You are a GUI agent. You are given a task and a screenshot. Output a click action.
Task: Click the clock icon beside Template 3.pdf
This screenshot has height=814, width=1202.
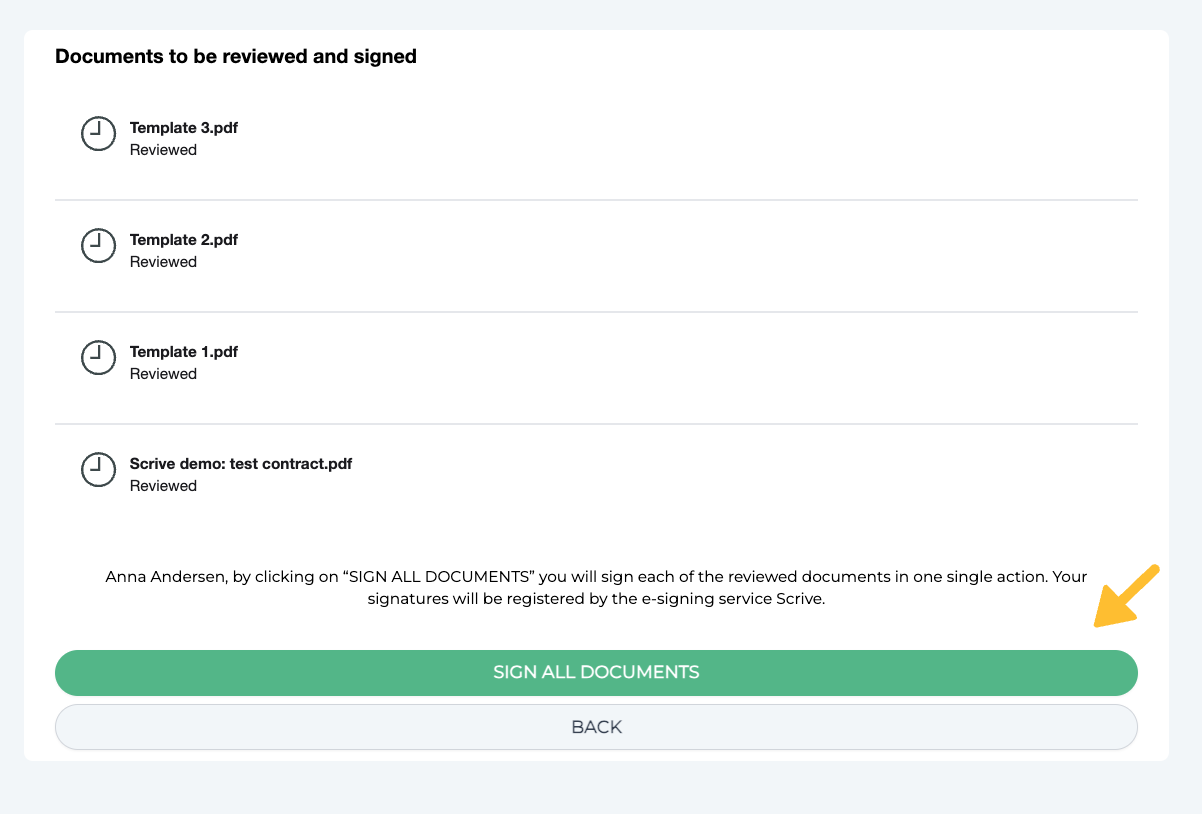pyautogui.click(x=98, y=133)
